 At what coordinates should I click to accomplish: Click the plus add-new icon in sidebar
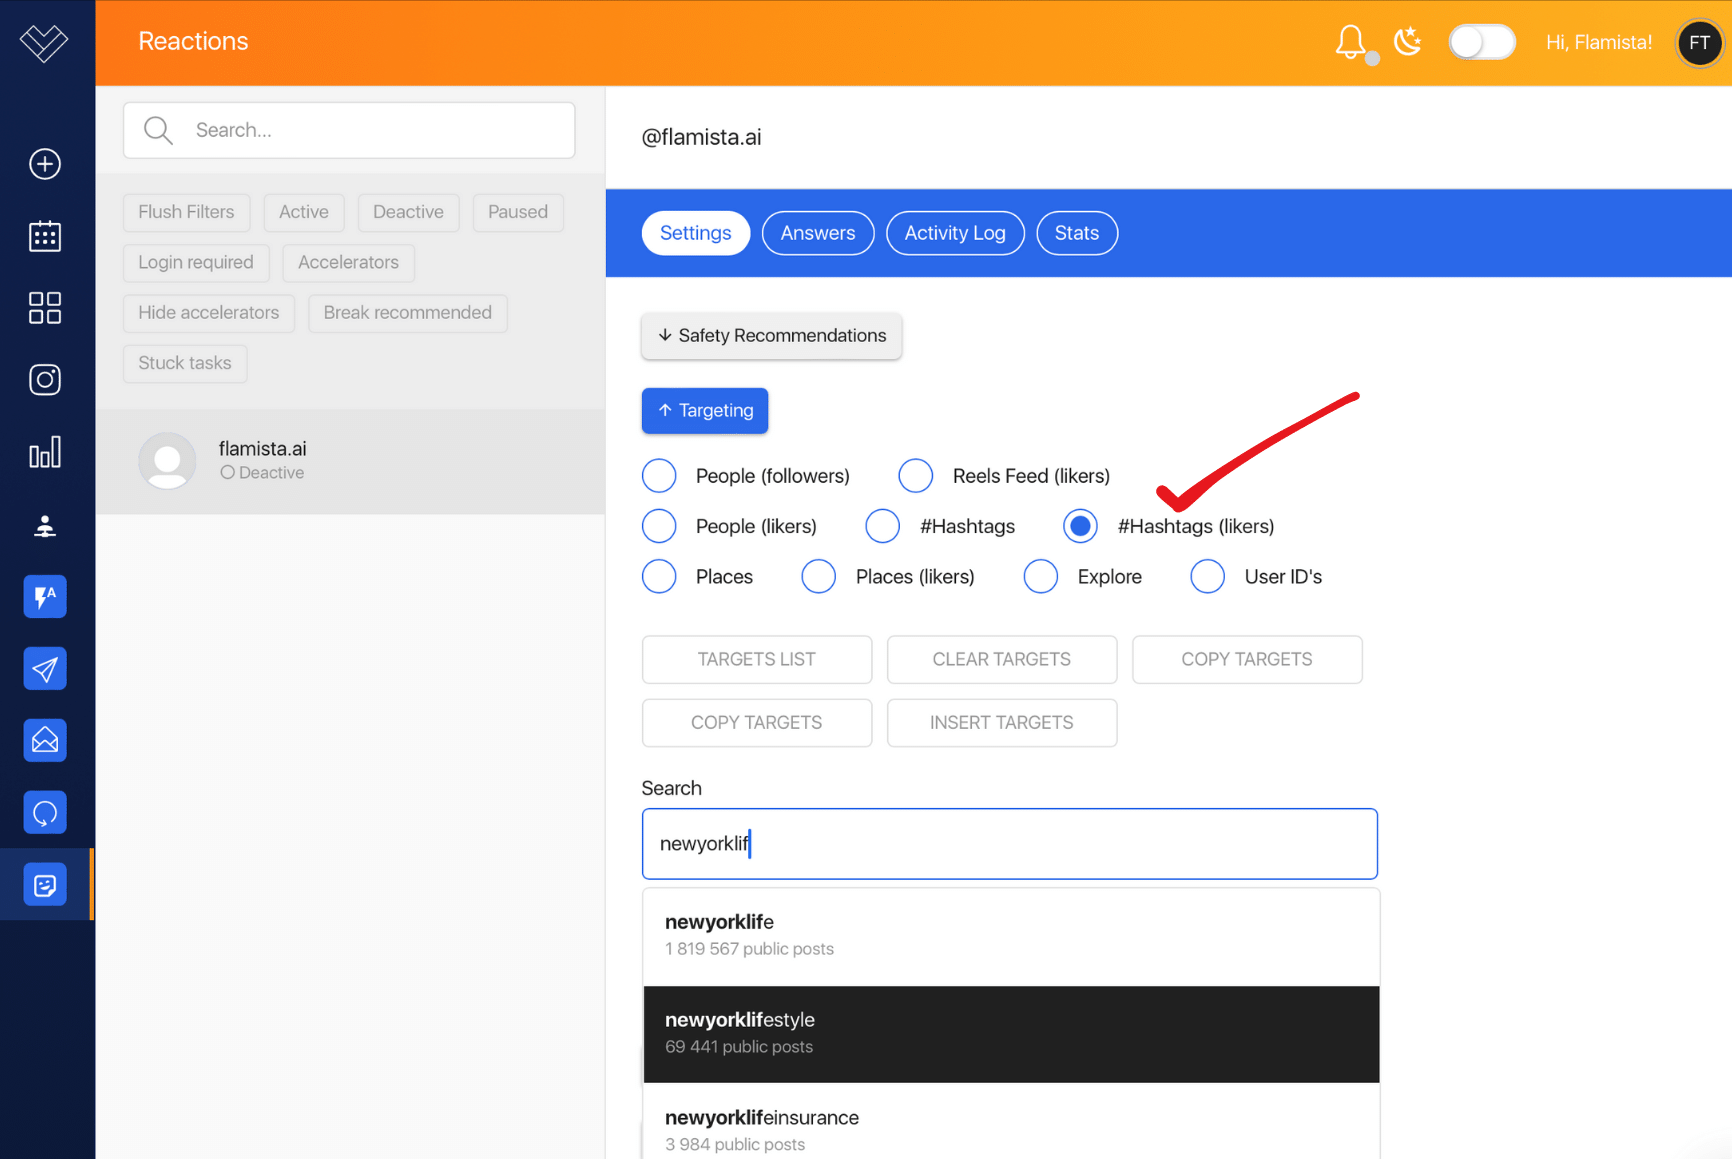tap(45, 164)
